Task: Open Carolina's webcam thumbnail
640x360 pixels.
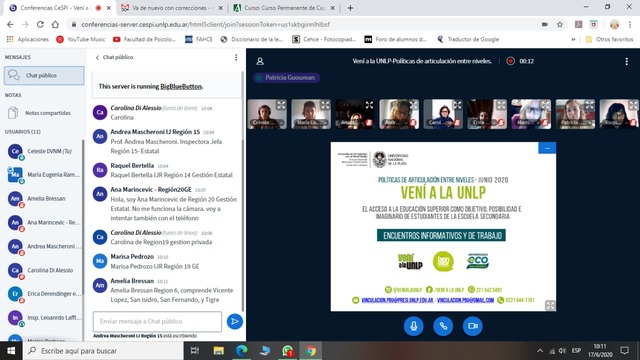Action: coord(443,114)
